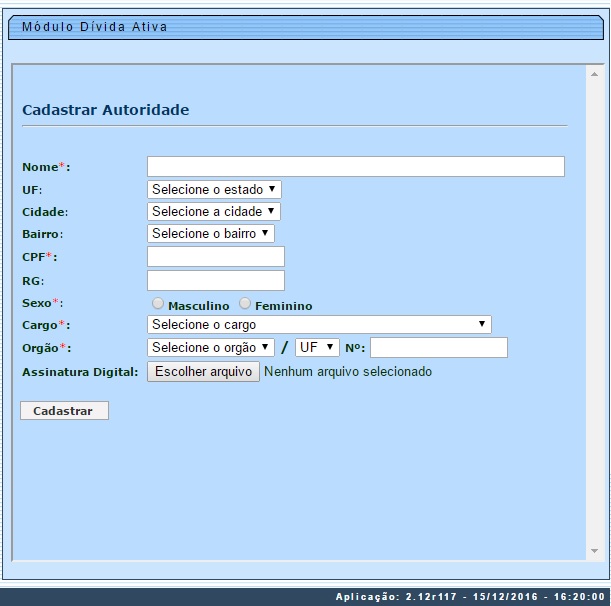Click the 'Nenhum arquivo selecionado' file label

click(348, 372)
